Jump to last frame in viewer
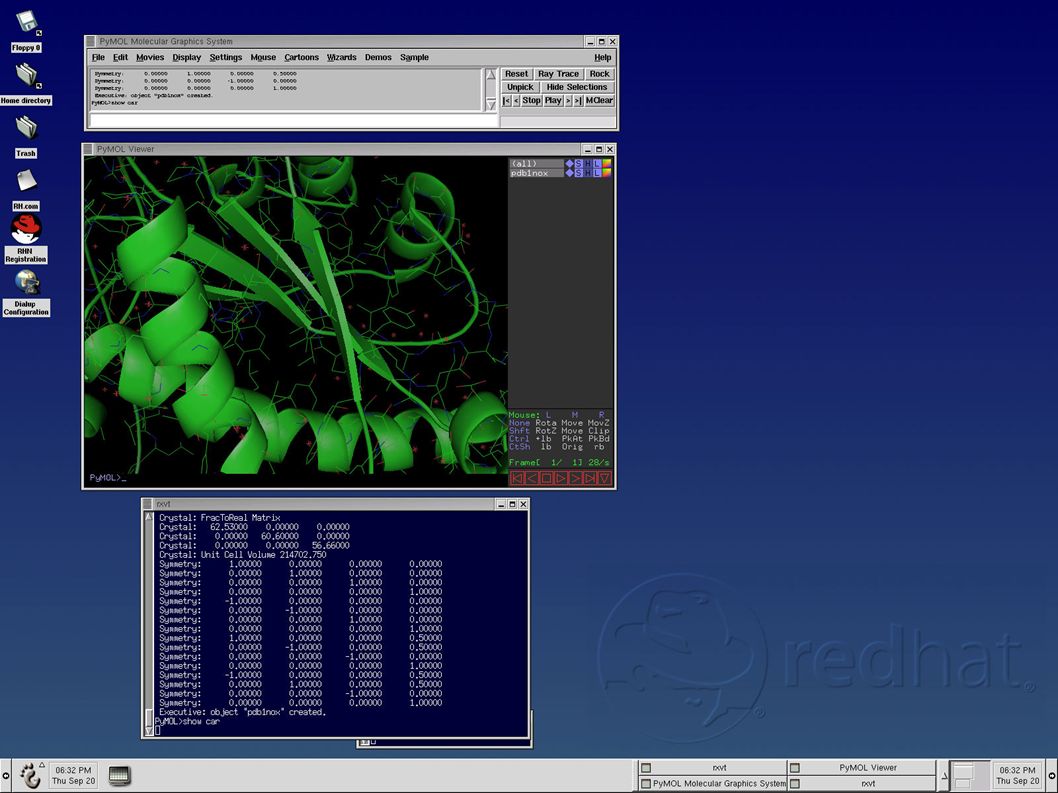Image resolution: width=1058 pixels, height=793 pixels. [590, 478]
